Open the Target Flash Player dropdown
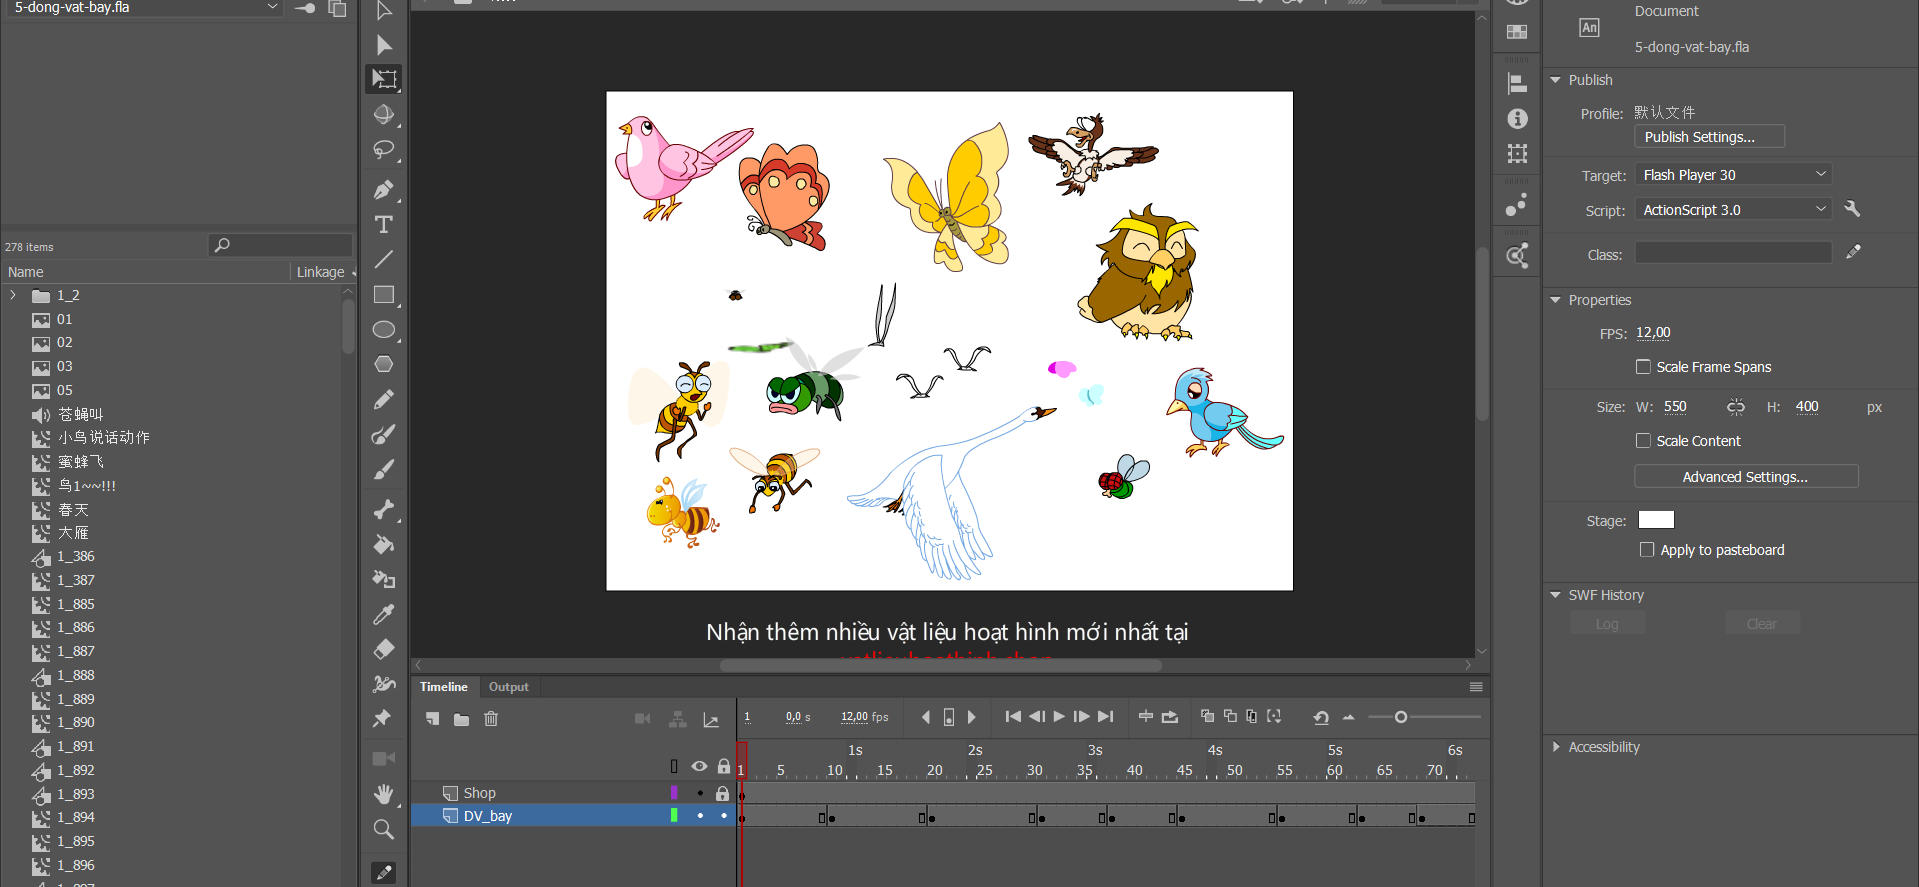 pyautogui.click(x=1733, y=175)
